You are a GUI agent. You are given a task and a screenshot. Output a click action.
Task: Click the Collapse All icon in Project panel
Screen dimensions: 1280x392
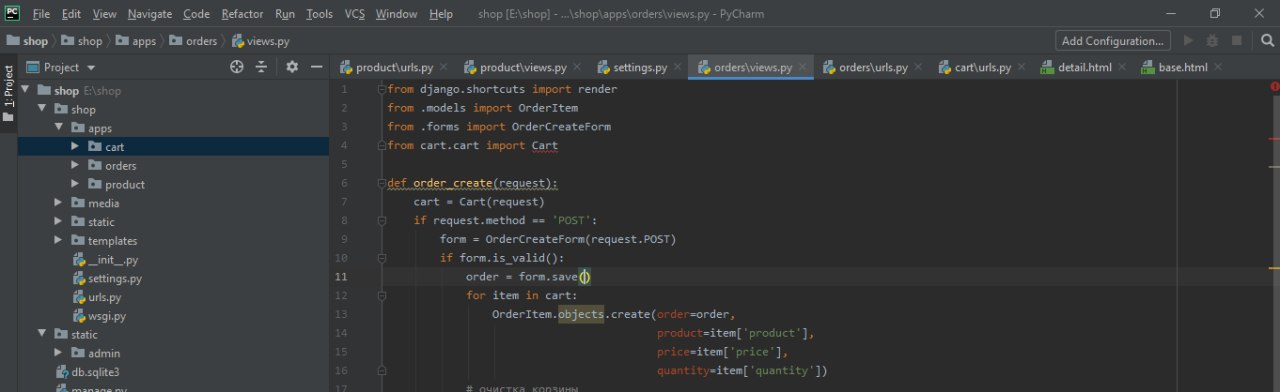click(262, 67)
